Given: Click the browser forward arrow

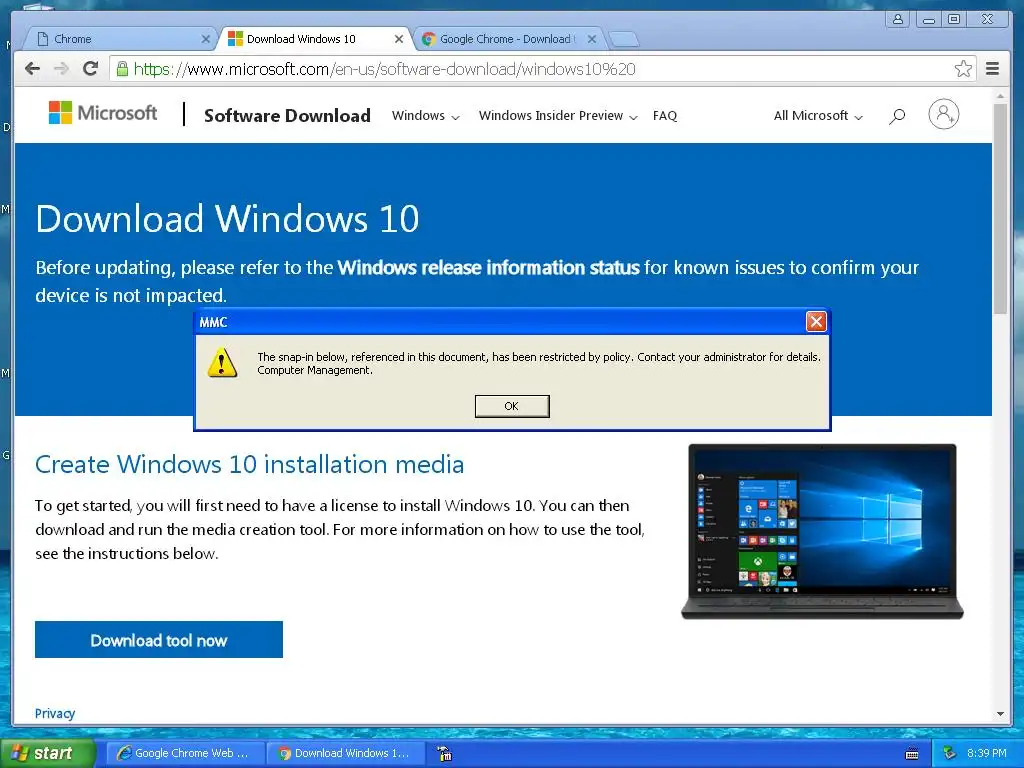Looking at the screenshot, I should tap(61, 69).
